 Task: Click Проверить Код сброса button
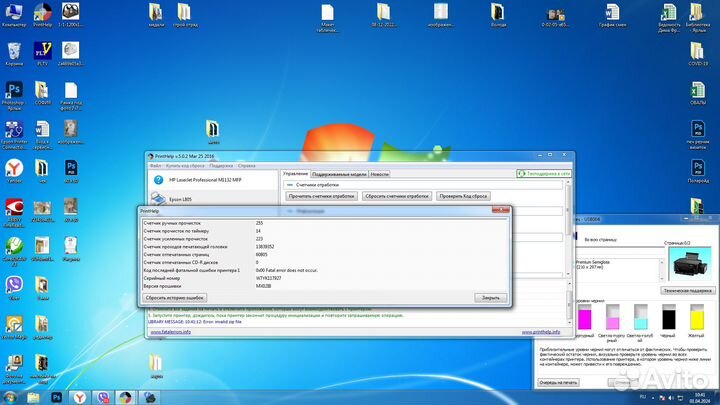(x=463, y=196)
